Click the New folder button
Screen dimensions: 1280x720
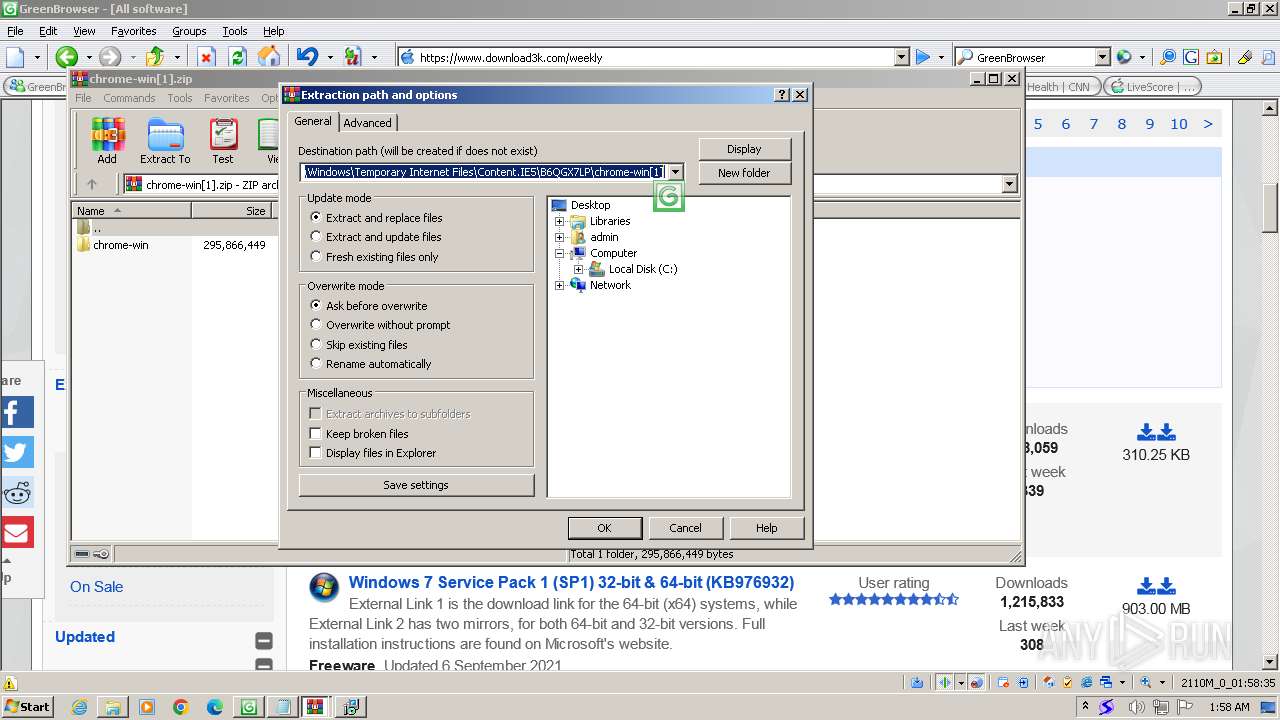pyautogui.click(x=744, y=173)
